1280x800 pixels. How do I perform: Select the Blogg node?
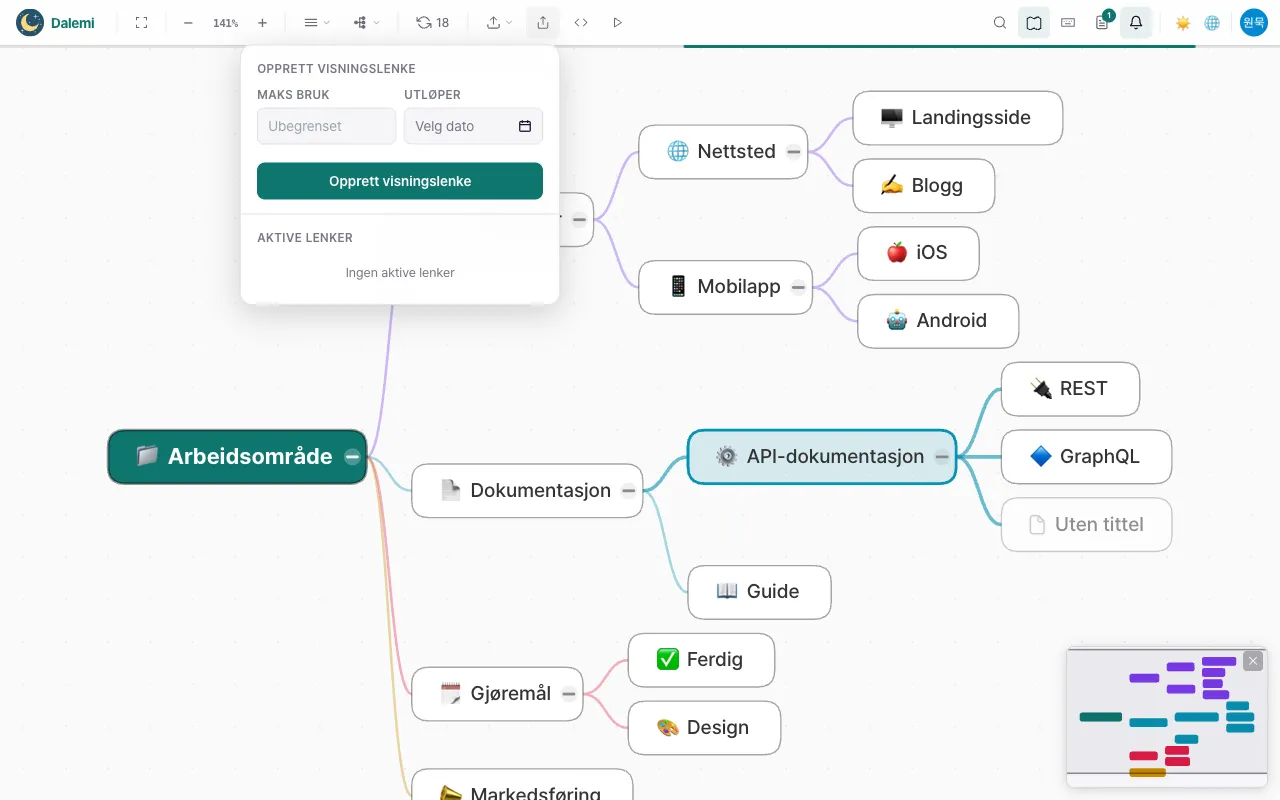click(x=923, y=186)
